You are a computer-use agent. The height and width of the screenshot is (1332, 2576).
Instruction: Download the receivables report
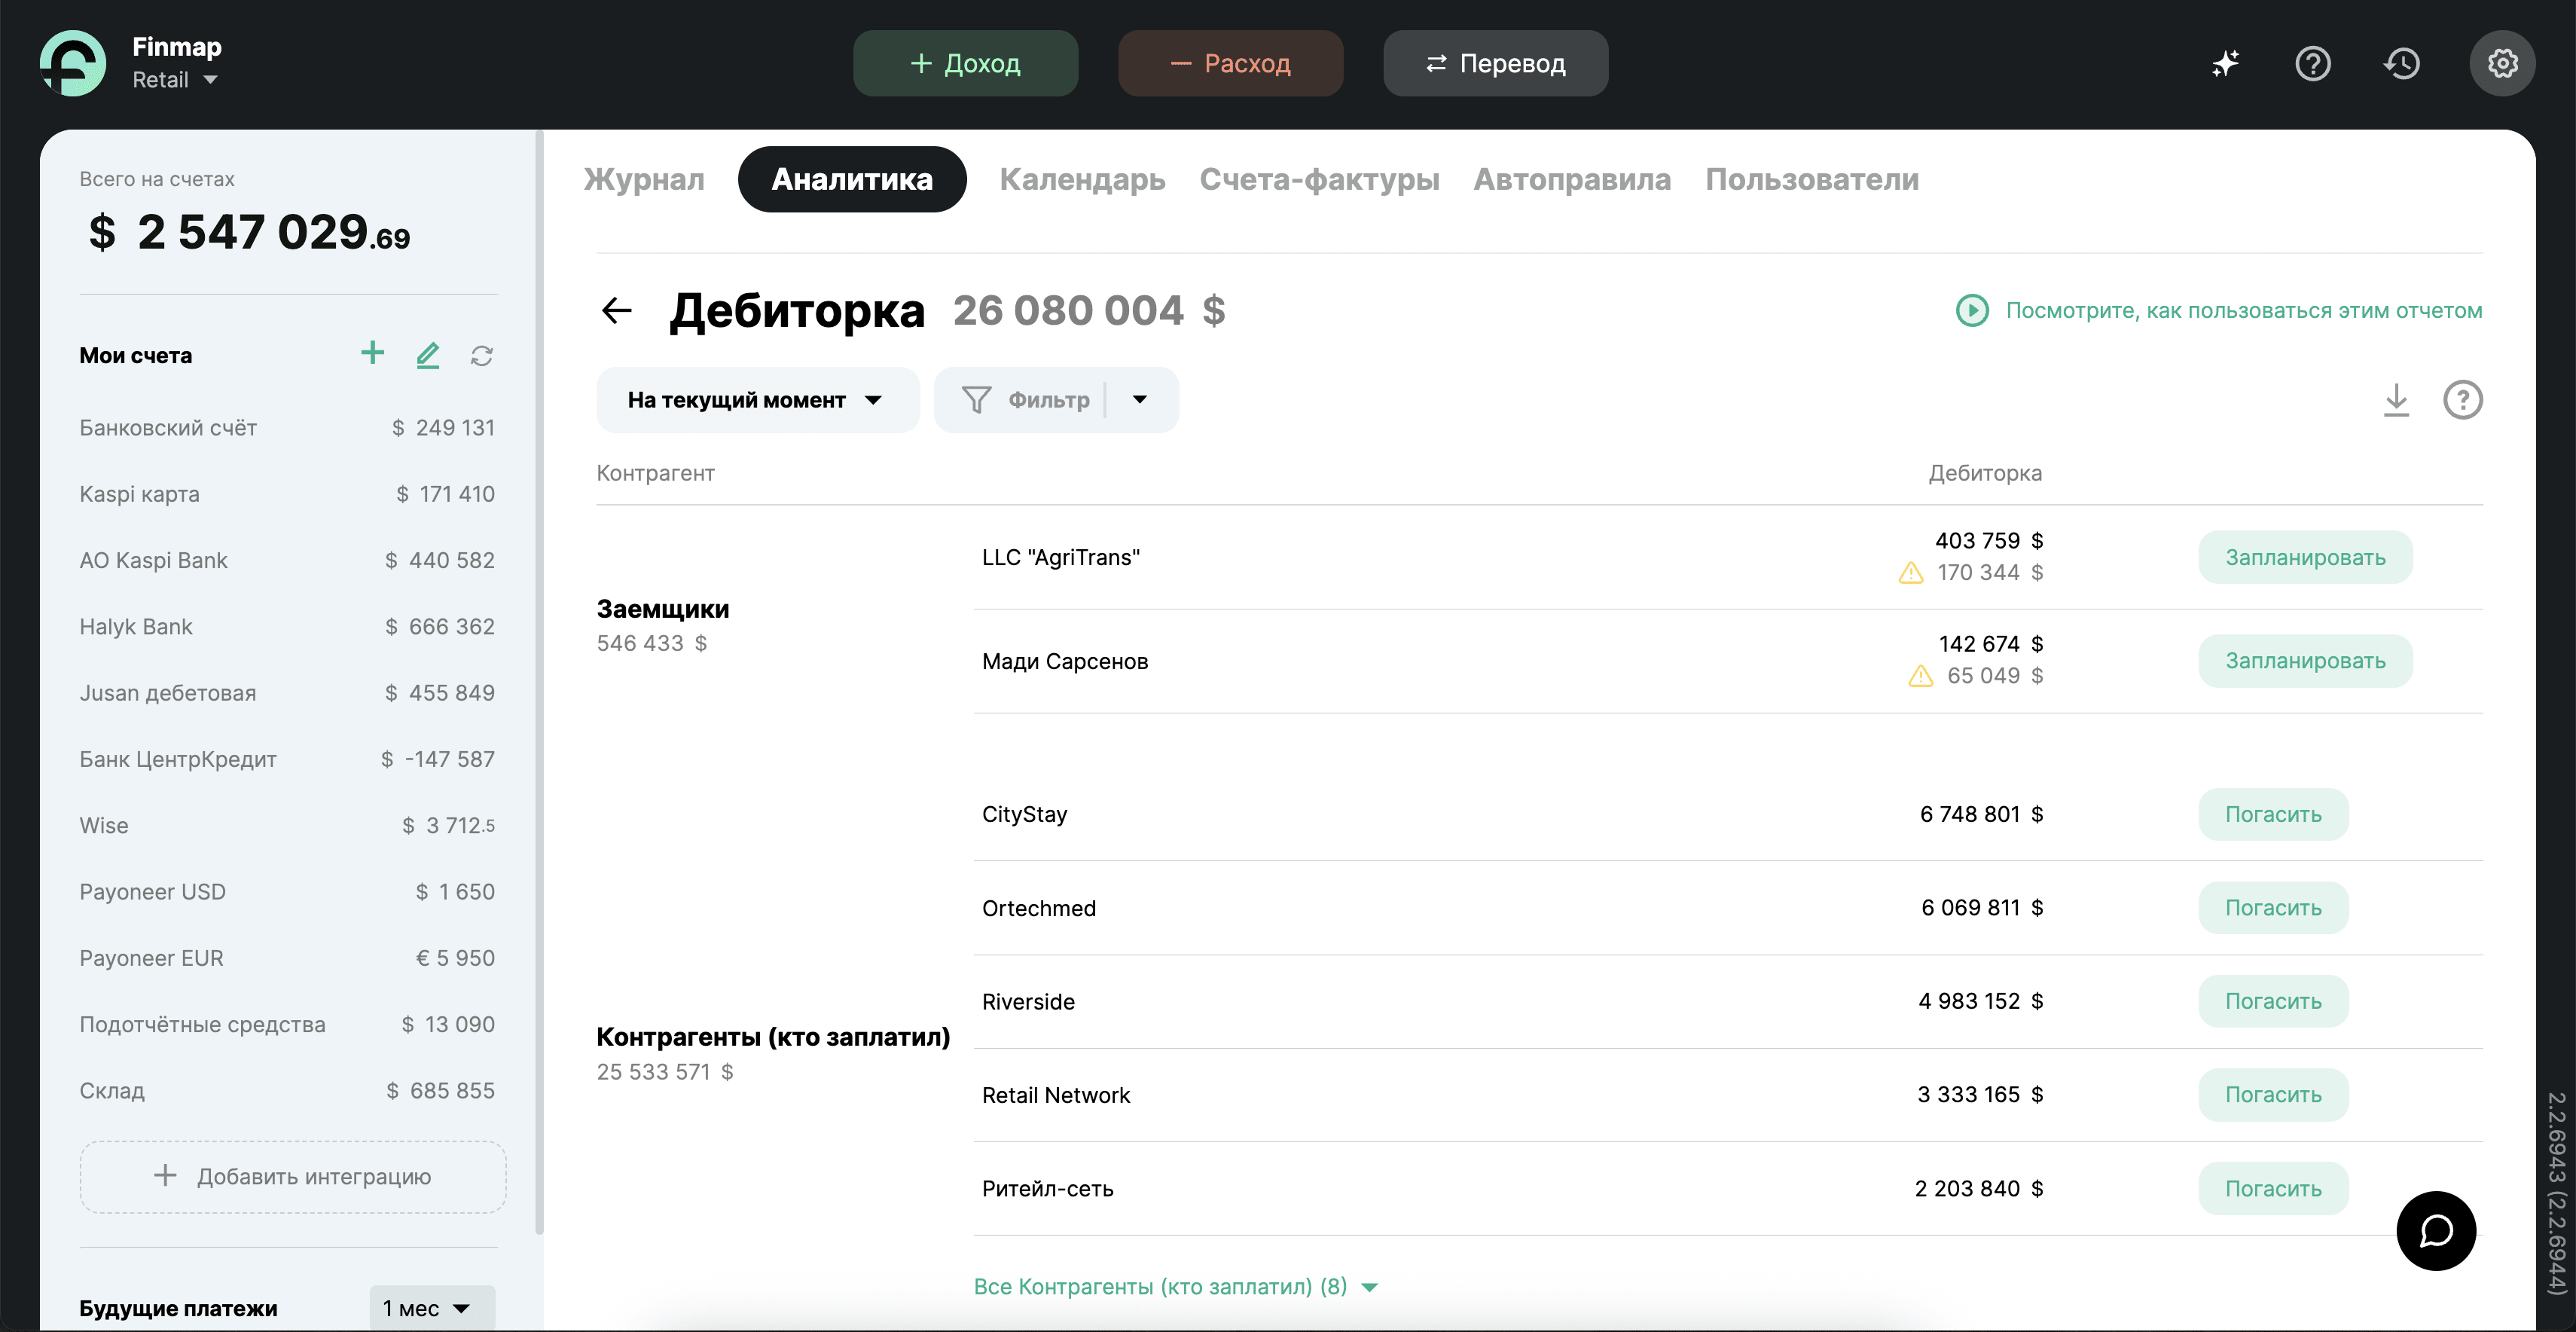tap(2396, 400)
